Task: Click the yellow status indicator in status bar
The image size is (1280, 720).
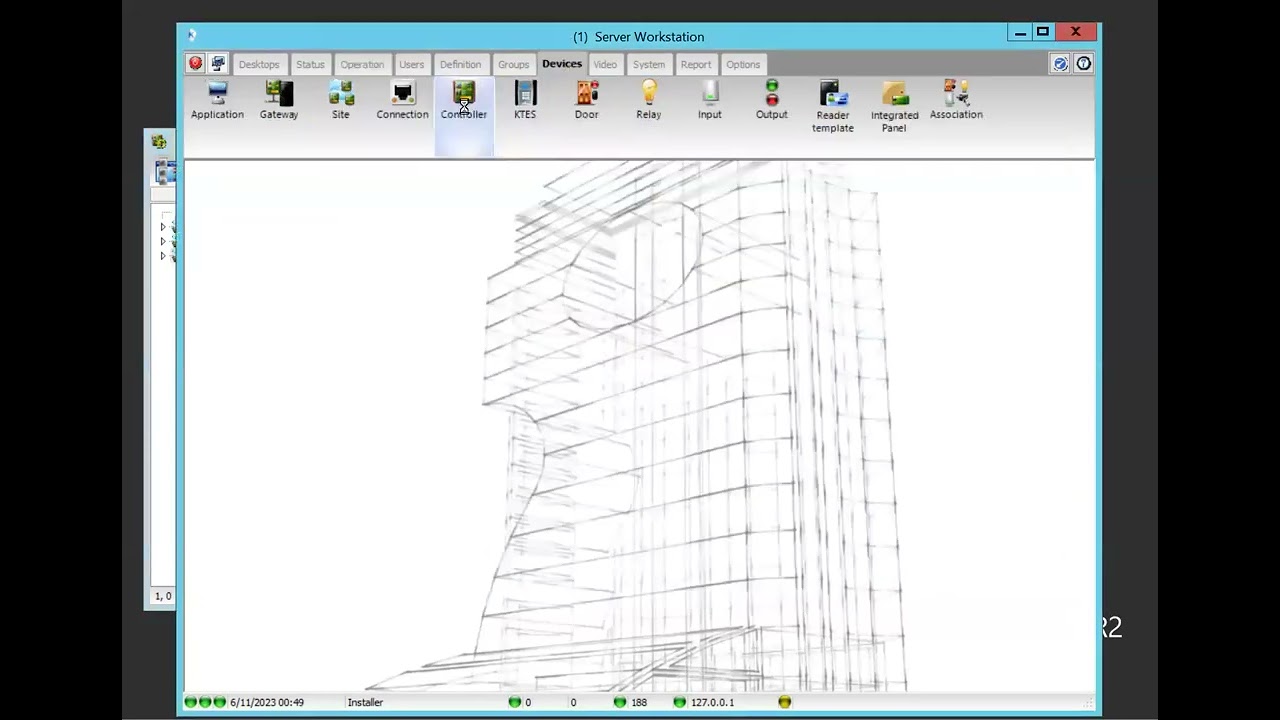Action: [785, 702]
